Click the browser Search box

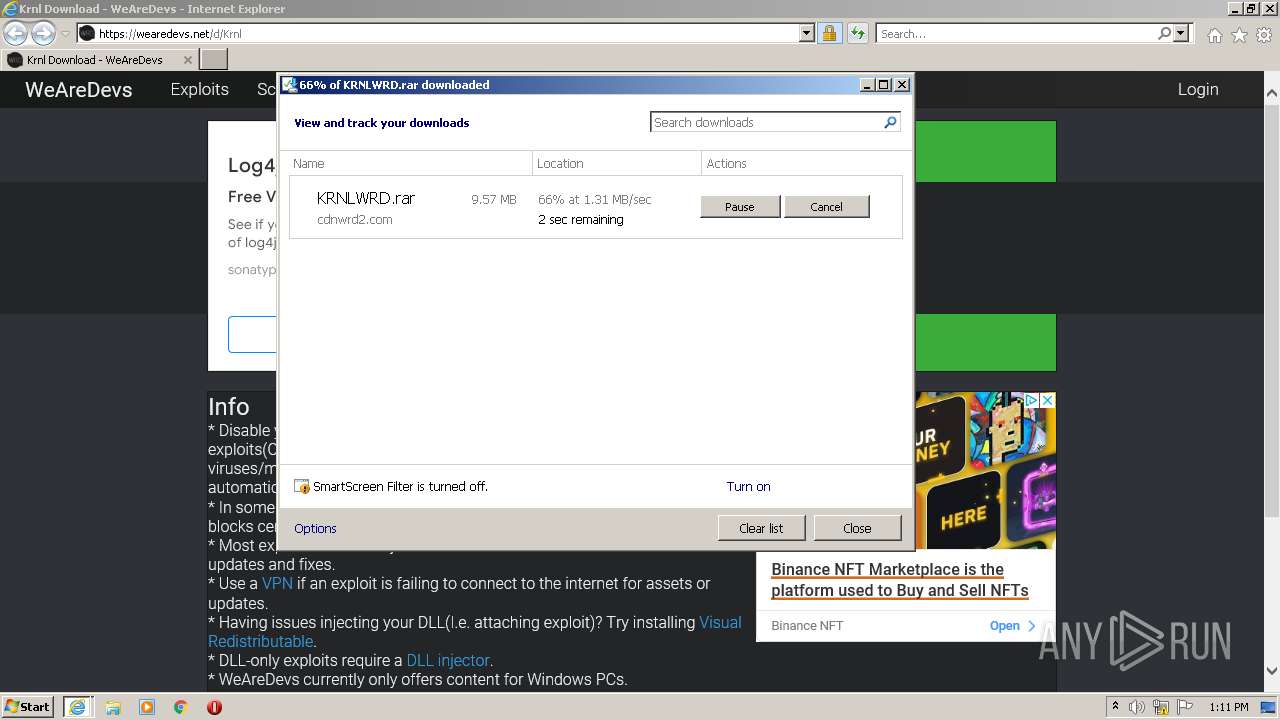click(x=1016, y=33)
